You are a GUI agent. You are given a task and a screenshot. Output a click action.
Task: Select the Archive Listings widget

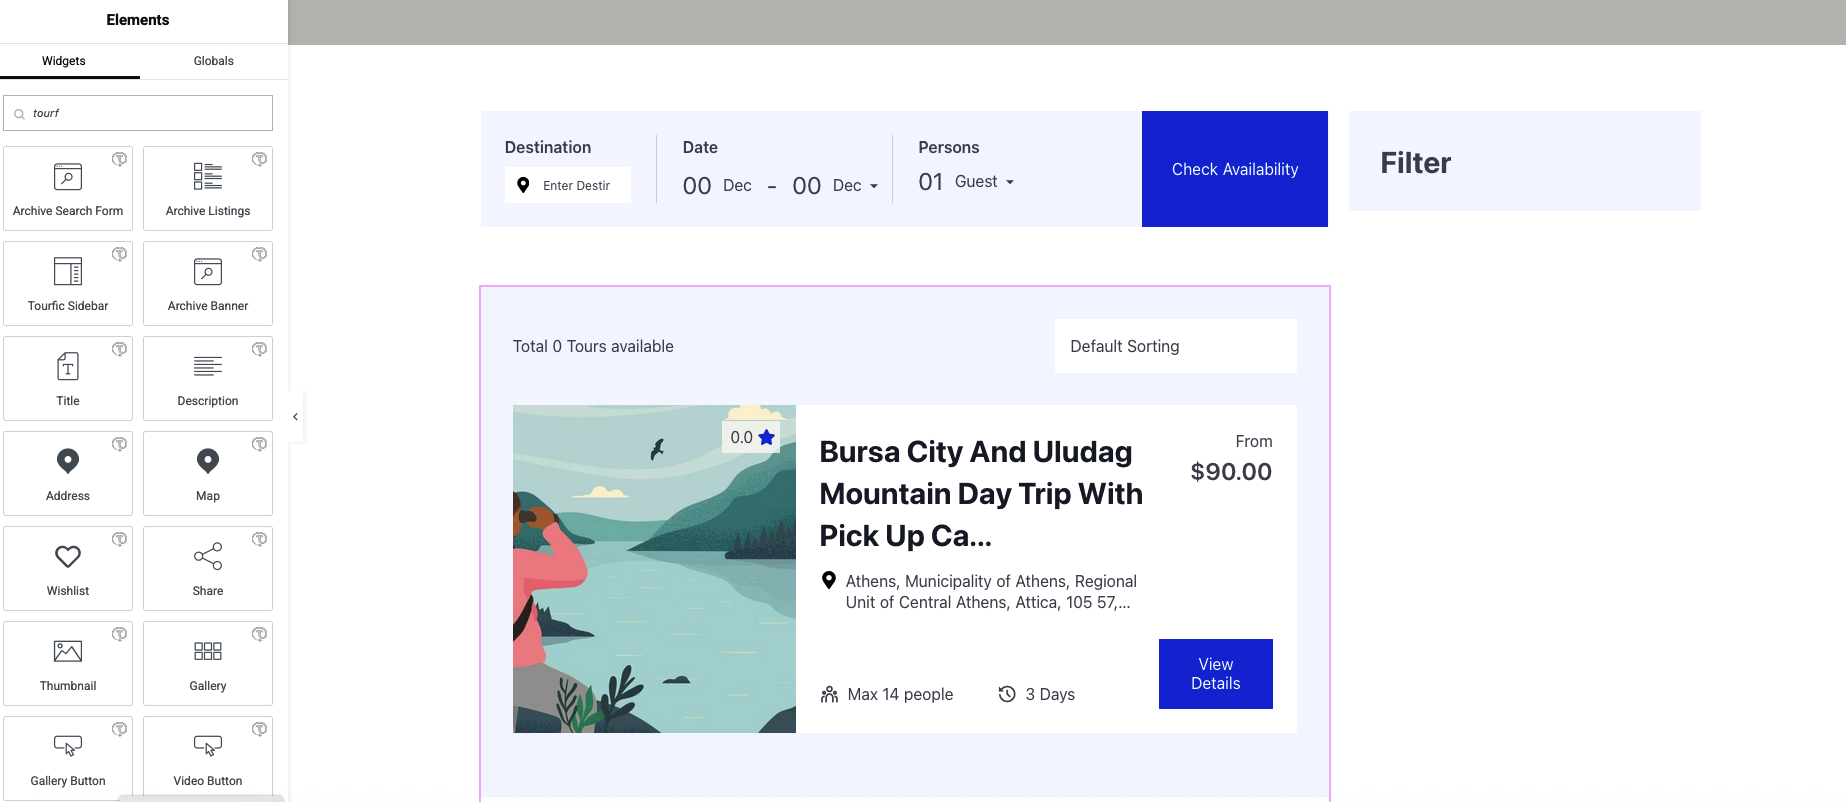click(x=208, y=188)
